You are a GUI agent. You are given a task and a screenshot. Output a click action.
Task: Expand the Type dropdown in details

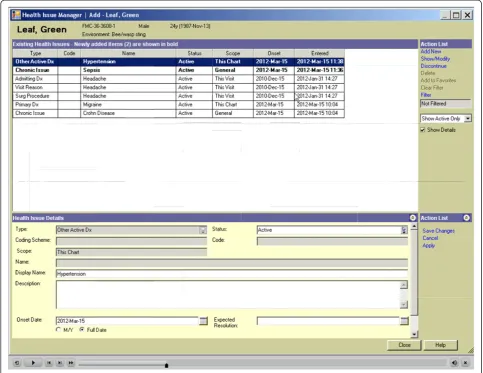[203, 230]
